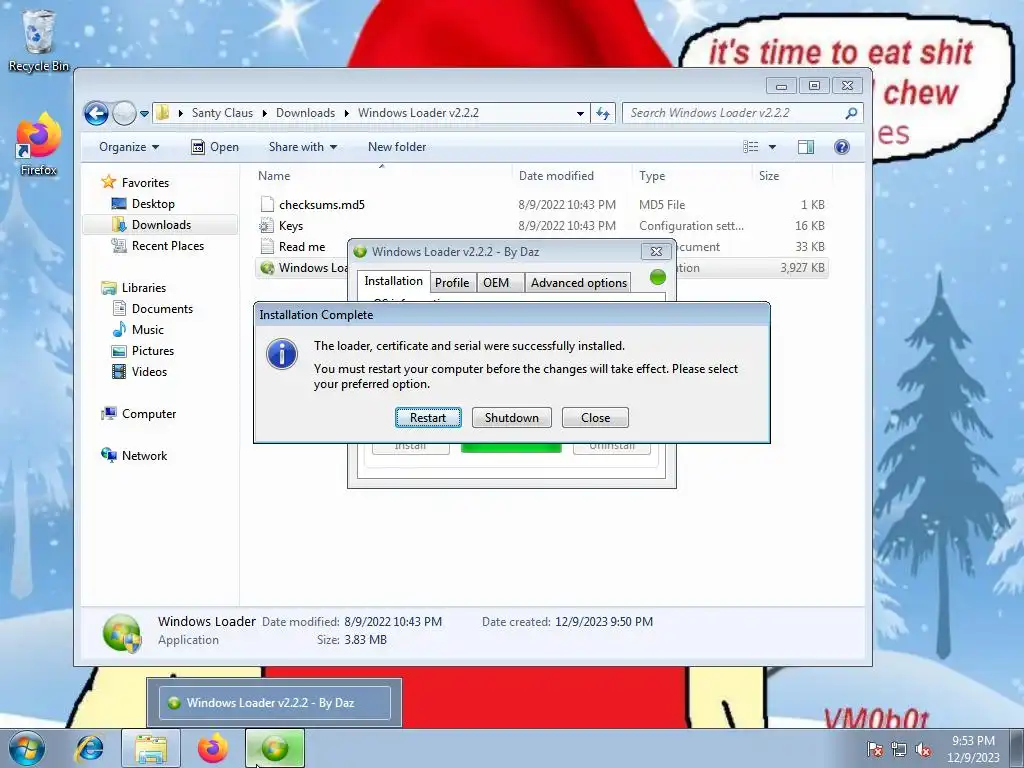This screenshot has height=768, width=1024.
Task: Open the clock showing 9:53 PM
Action: 973,748
